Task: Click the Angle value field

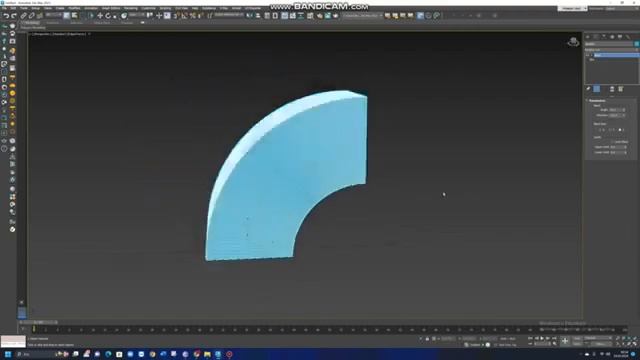Action: [x=616, y=110]
